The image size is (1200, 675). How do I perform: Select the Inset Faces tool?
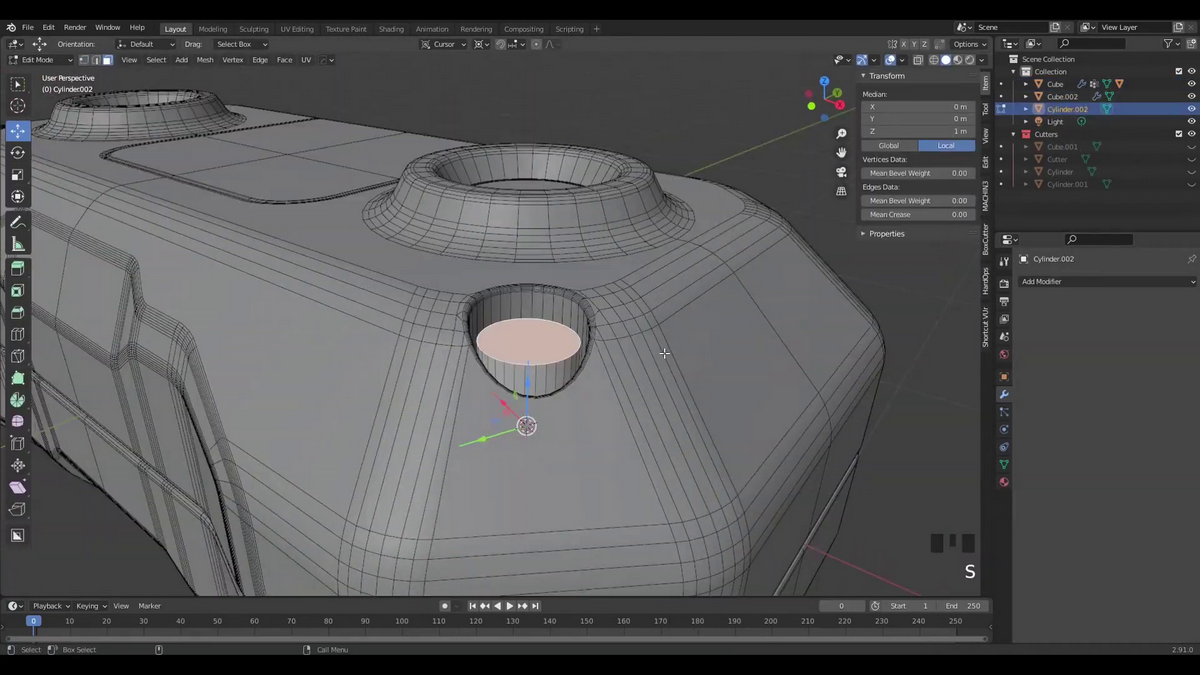17,291
